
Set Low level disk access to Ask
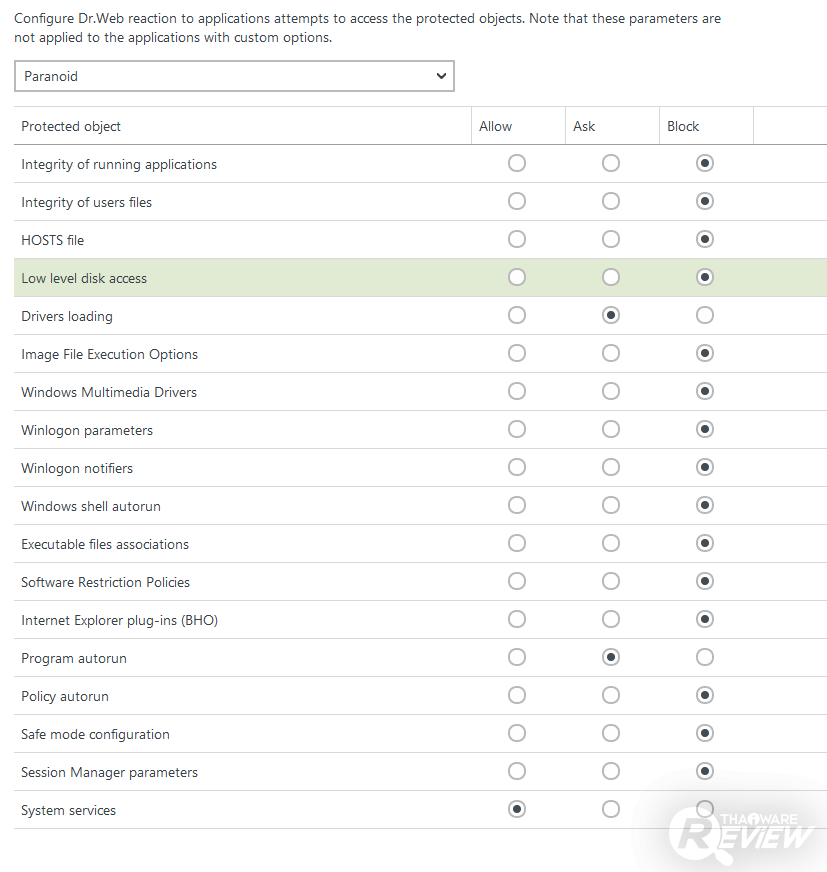click(x=611, y=277)
